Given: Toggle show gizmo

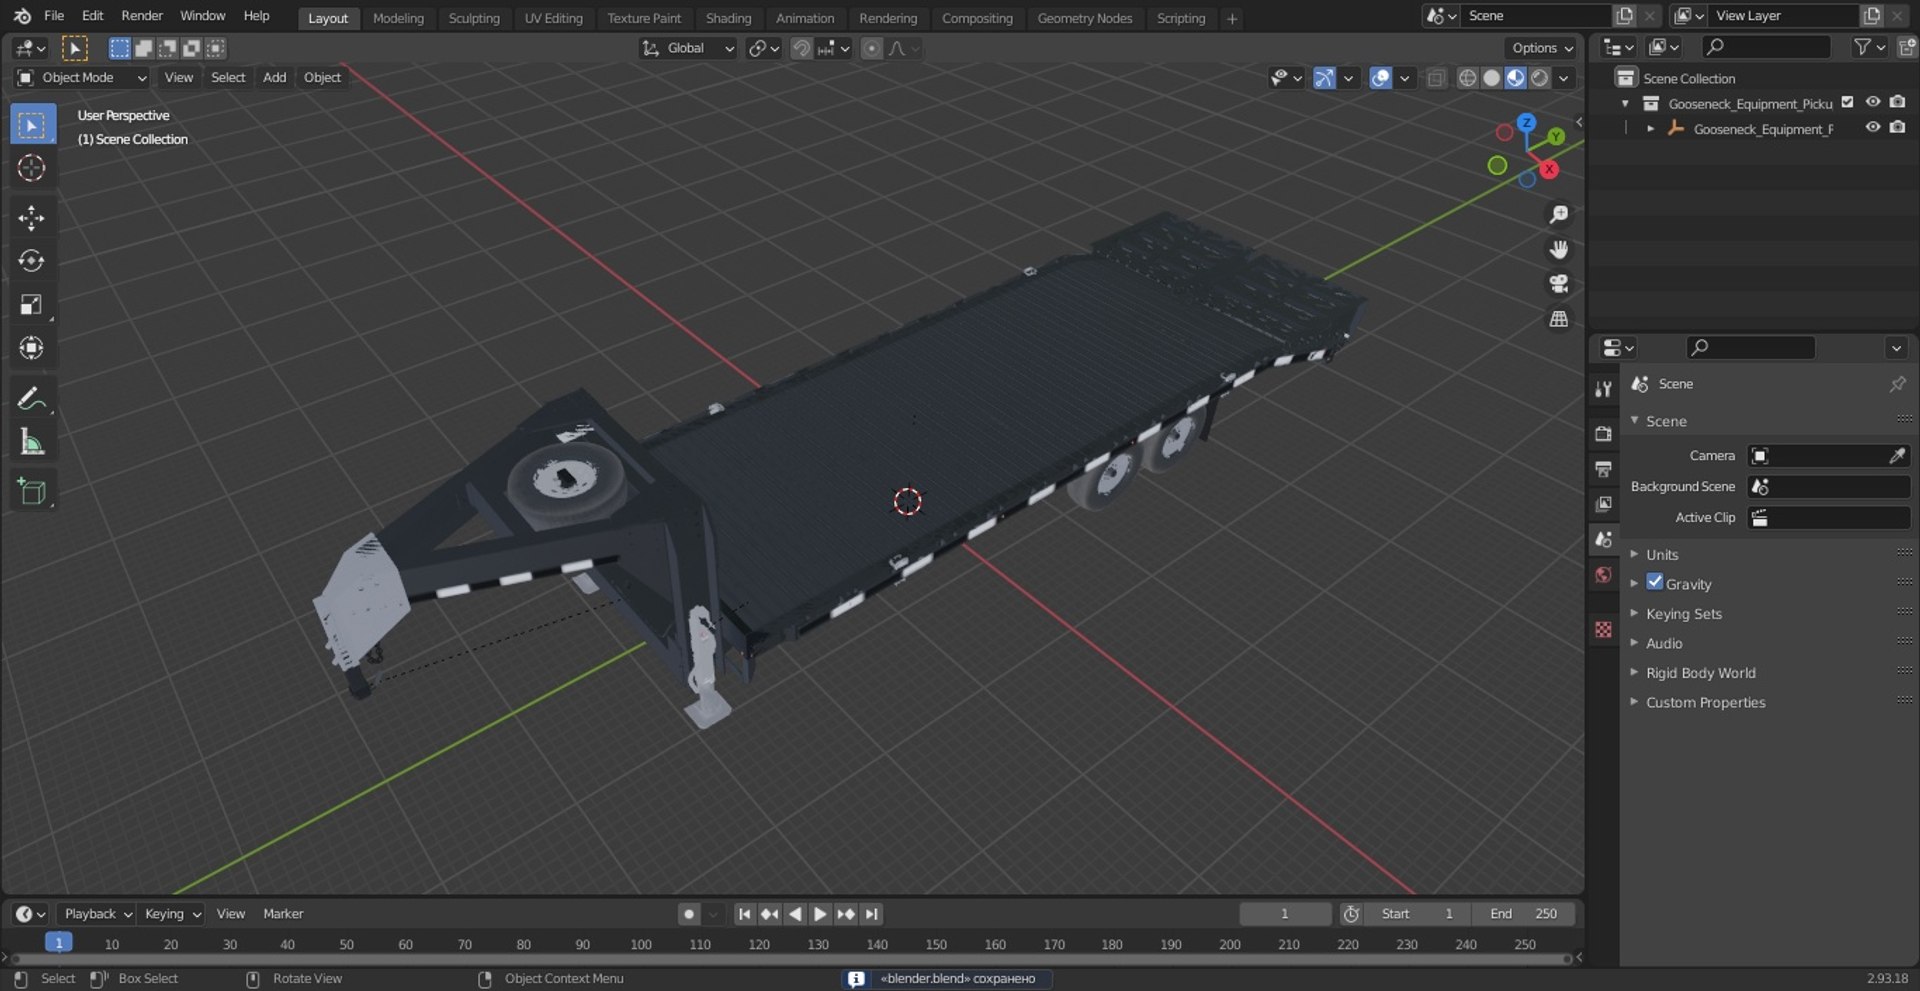Looking at the screenshot, I should coord(1324,78).
